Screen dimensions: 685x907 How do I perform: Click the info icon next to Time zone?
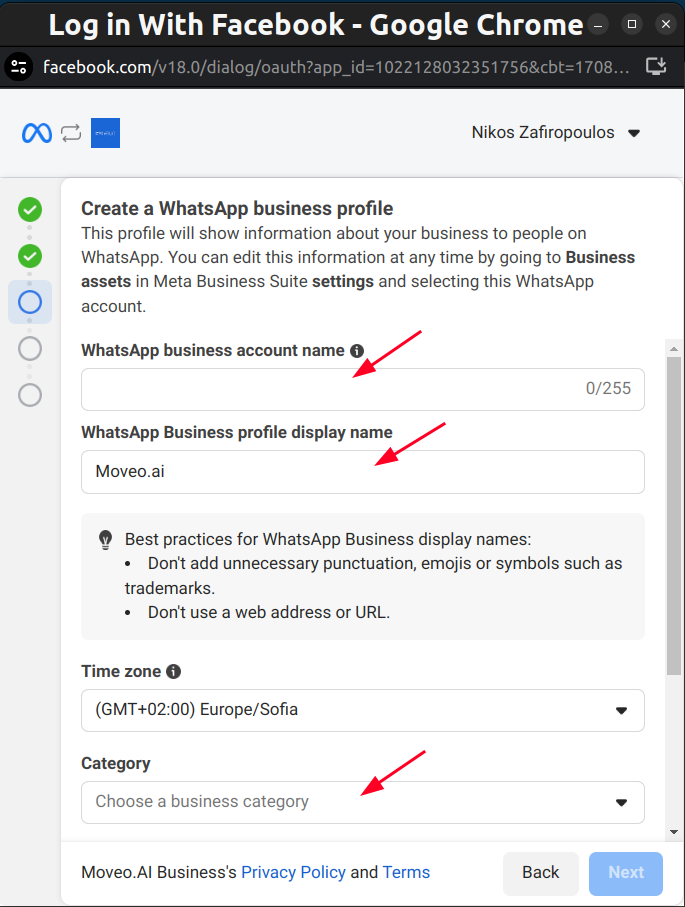coord(174,672)
